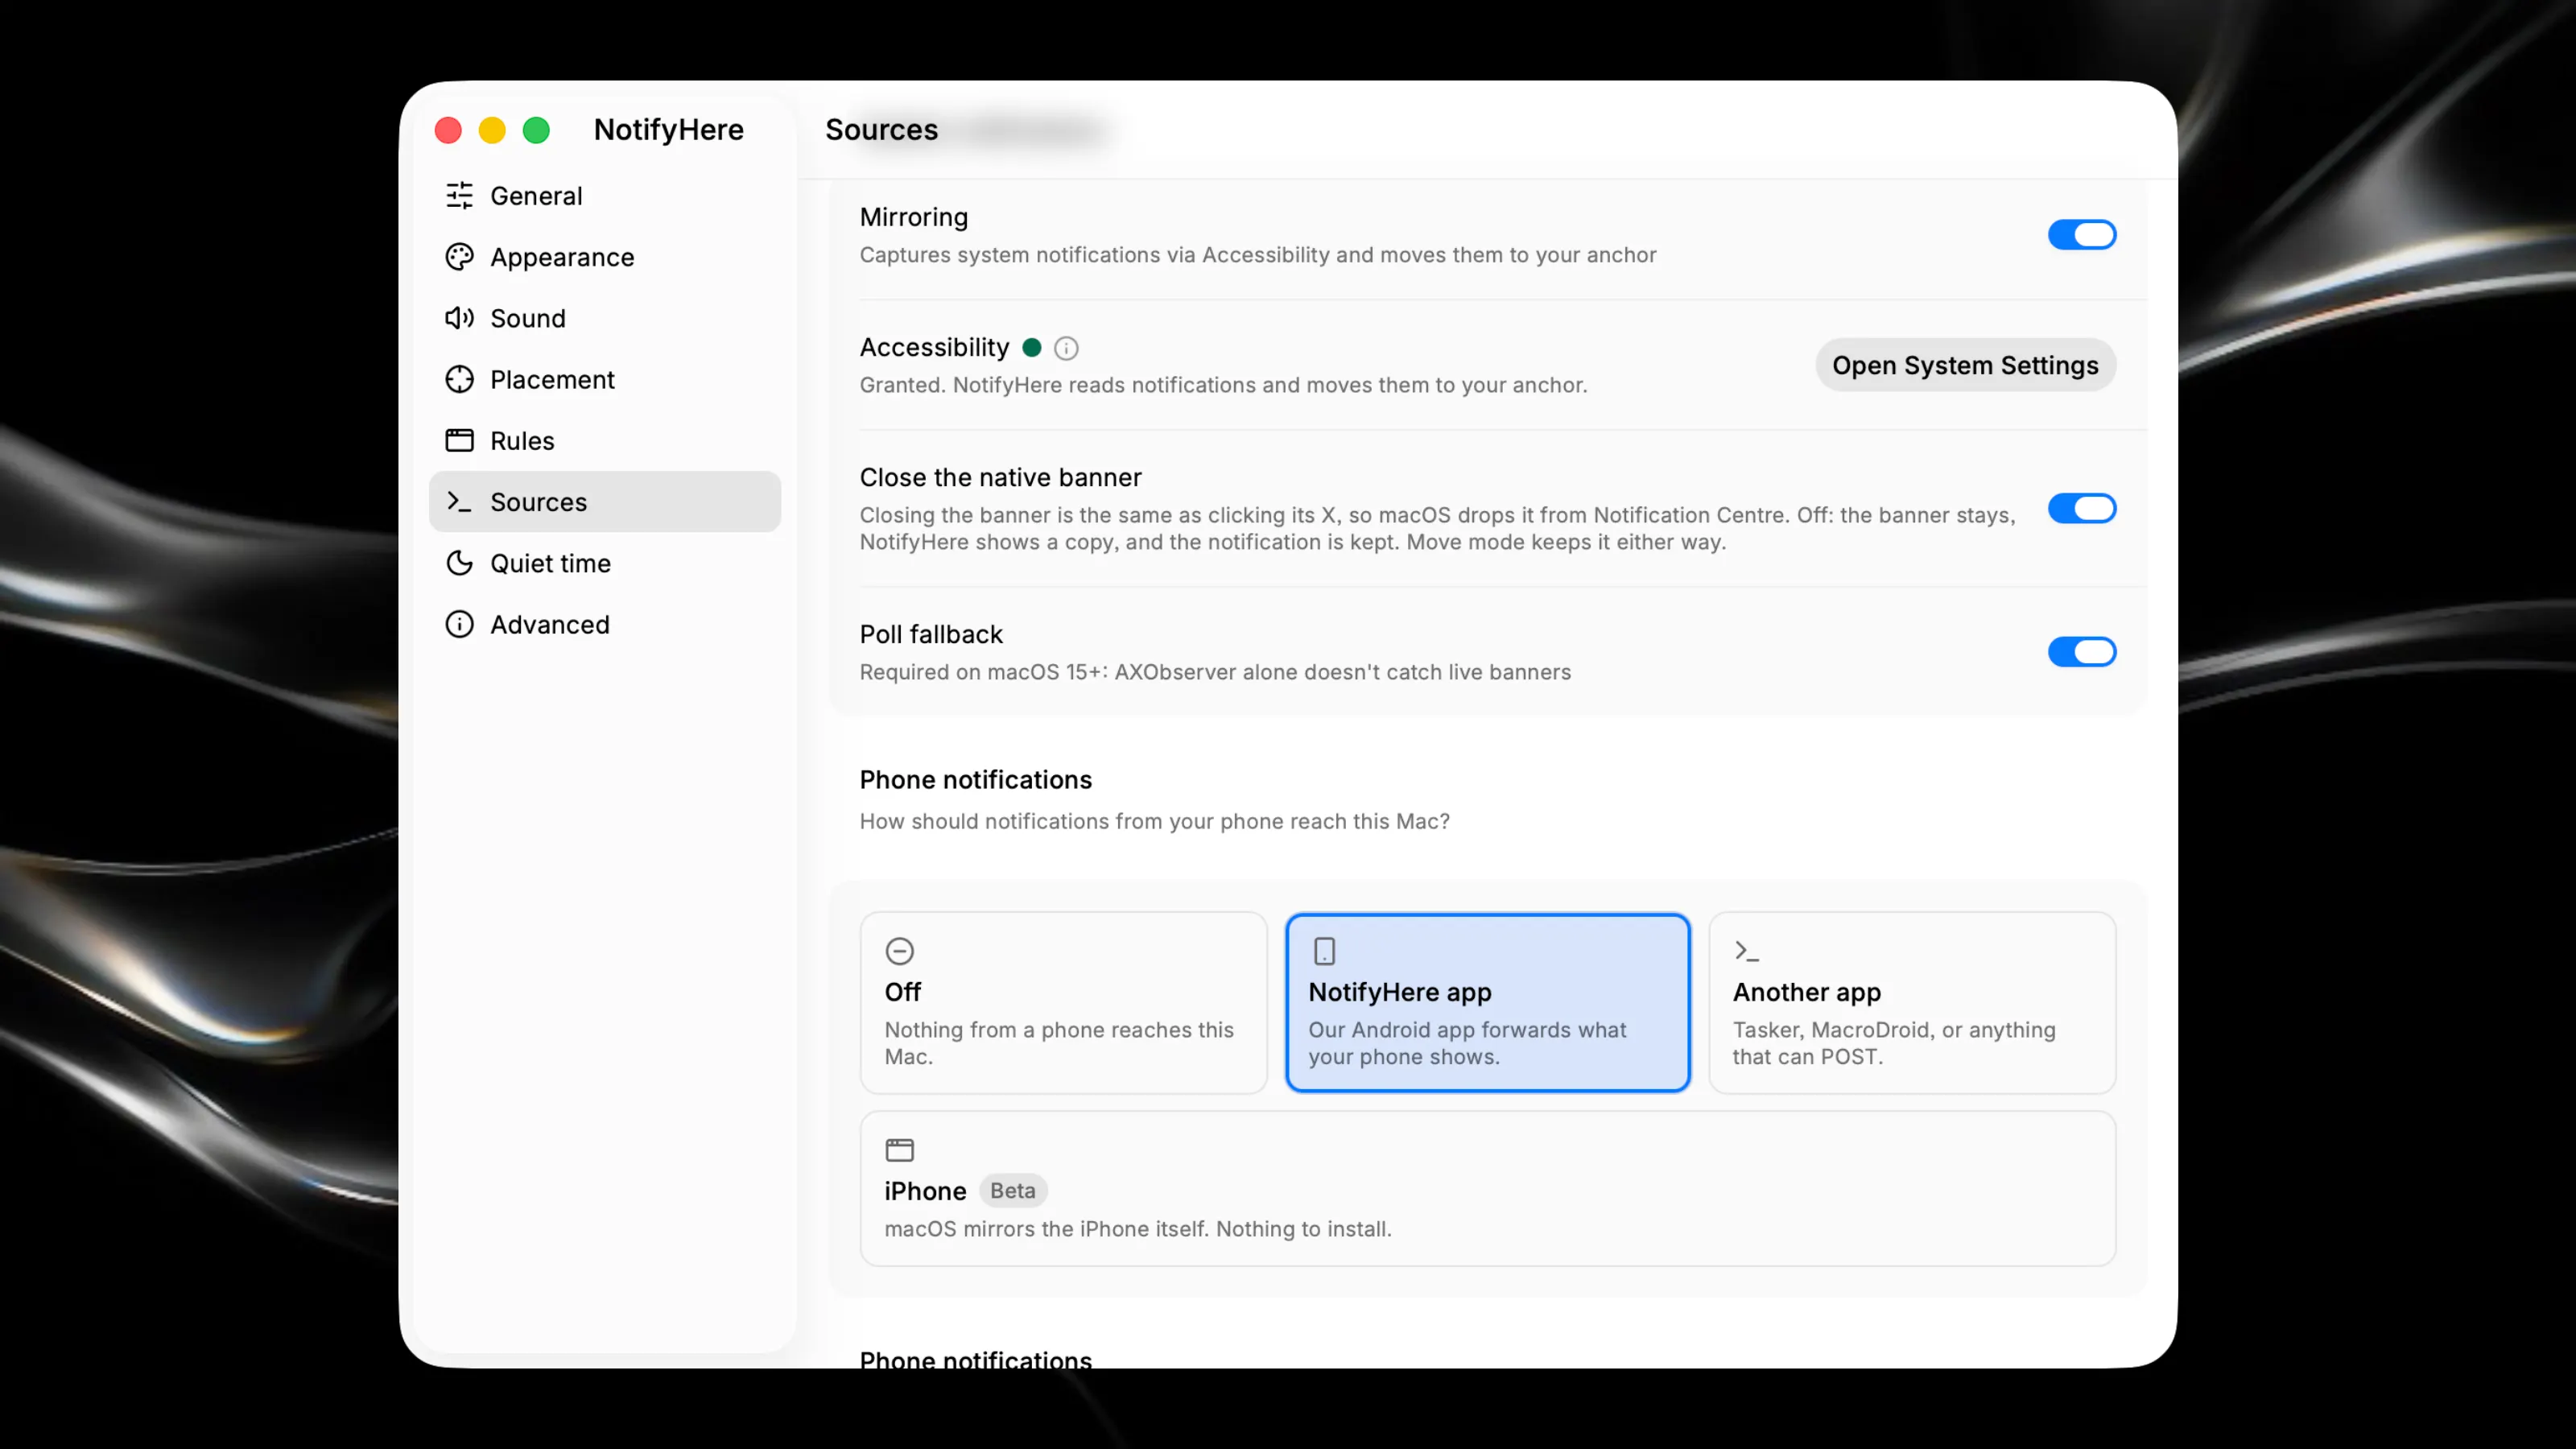The image size is (2576, 1449).
Task: Select the Off phone notifications option
Action: (x=1064, y=1002)
